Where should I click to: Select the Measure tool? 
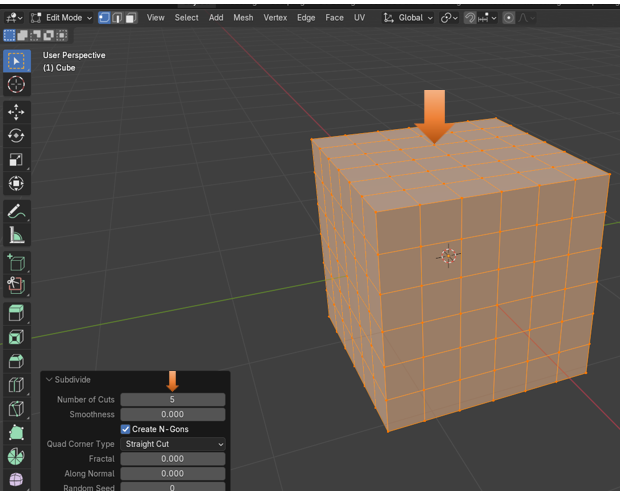(x=16, y=236)
